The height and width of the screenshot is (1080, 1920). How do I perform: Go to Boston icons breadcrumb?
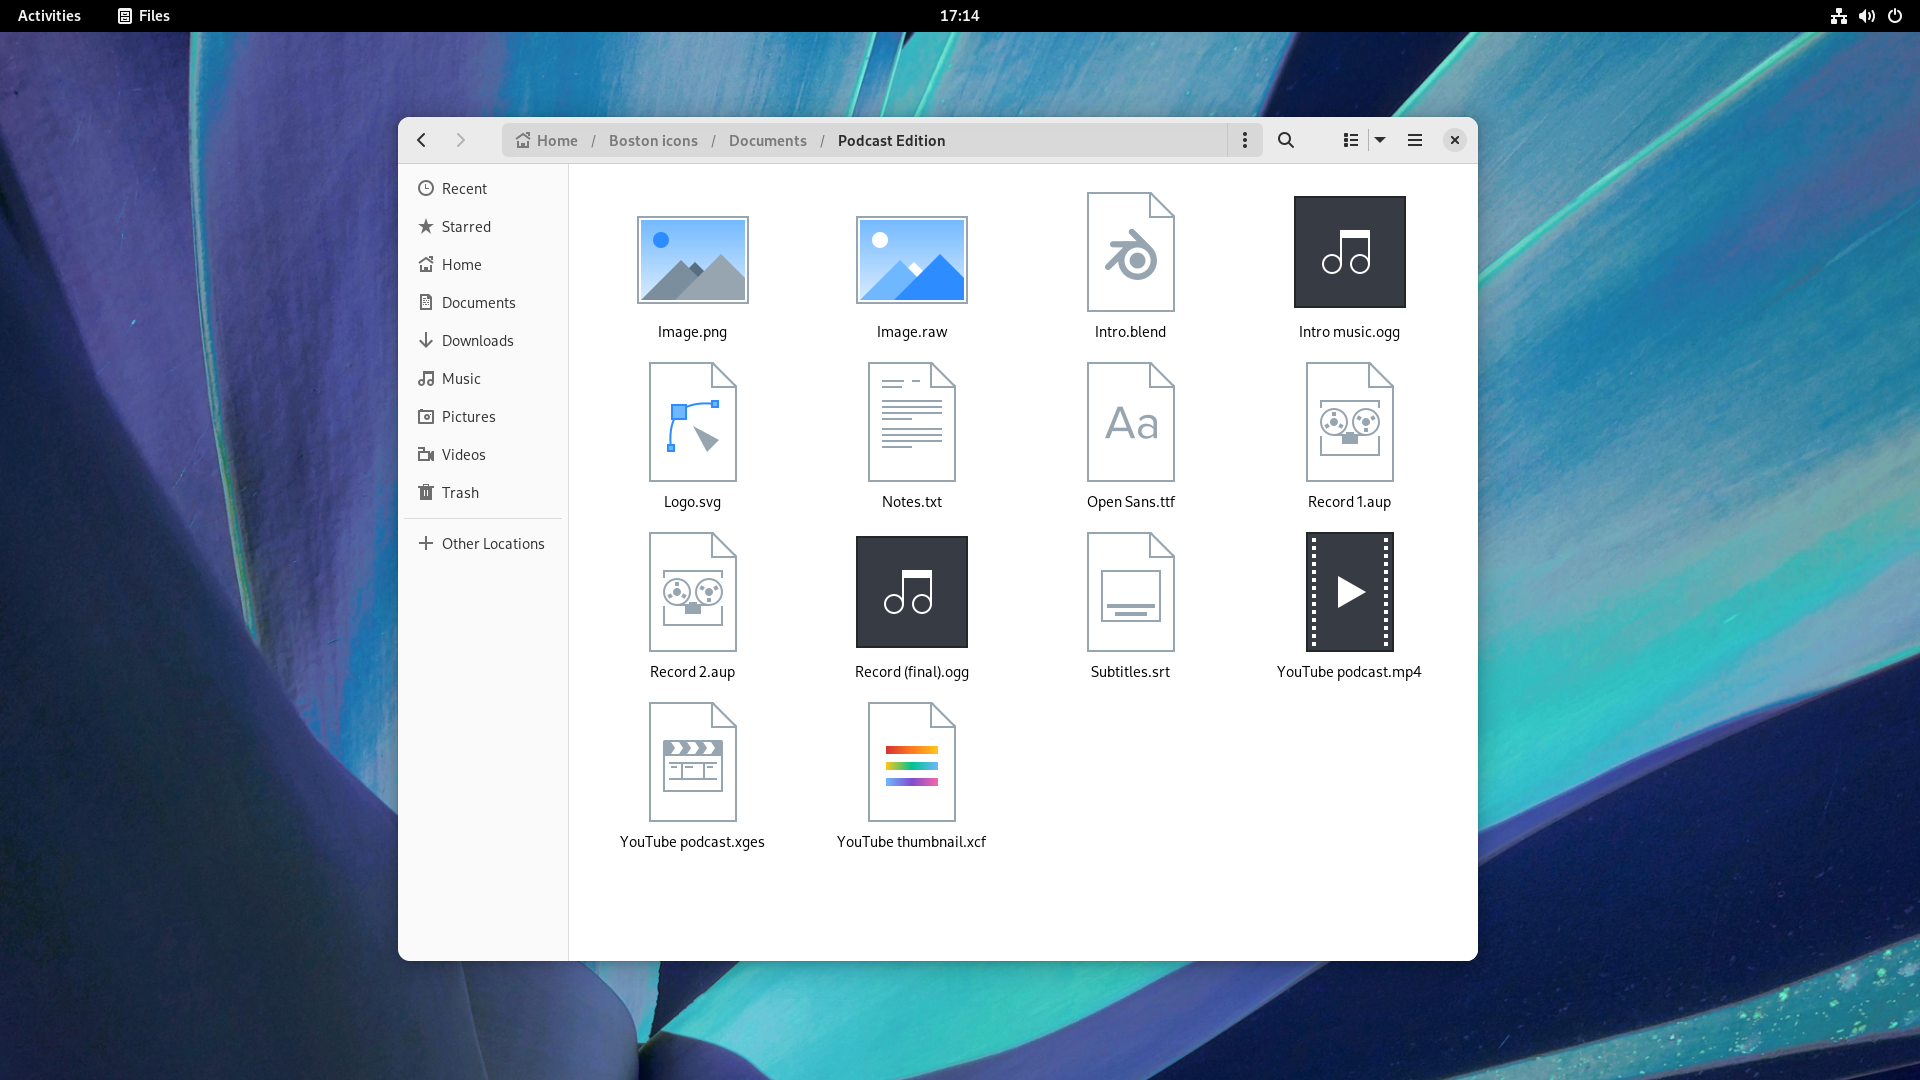click(x=653, y=141)
